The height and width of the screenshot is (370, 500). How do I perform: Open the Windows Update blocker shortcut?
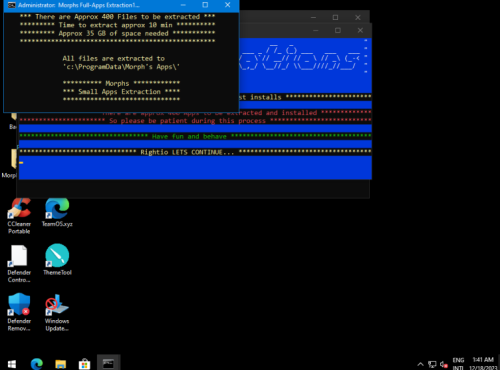coord(57,312)
